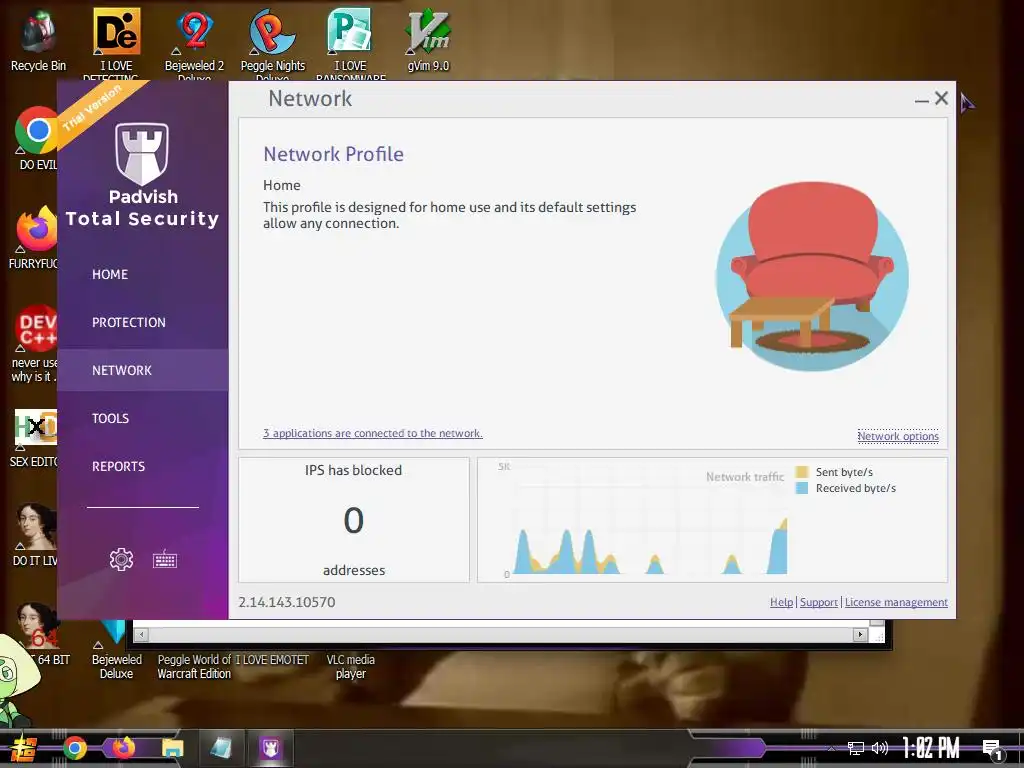
Task: Click the Sent byte/s legend swatch
Action: coord(802,472)
